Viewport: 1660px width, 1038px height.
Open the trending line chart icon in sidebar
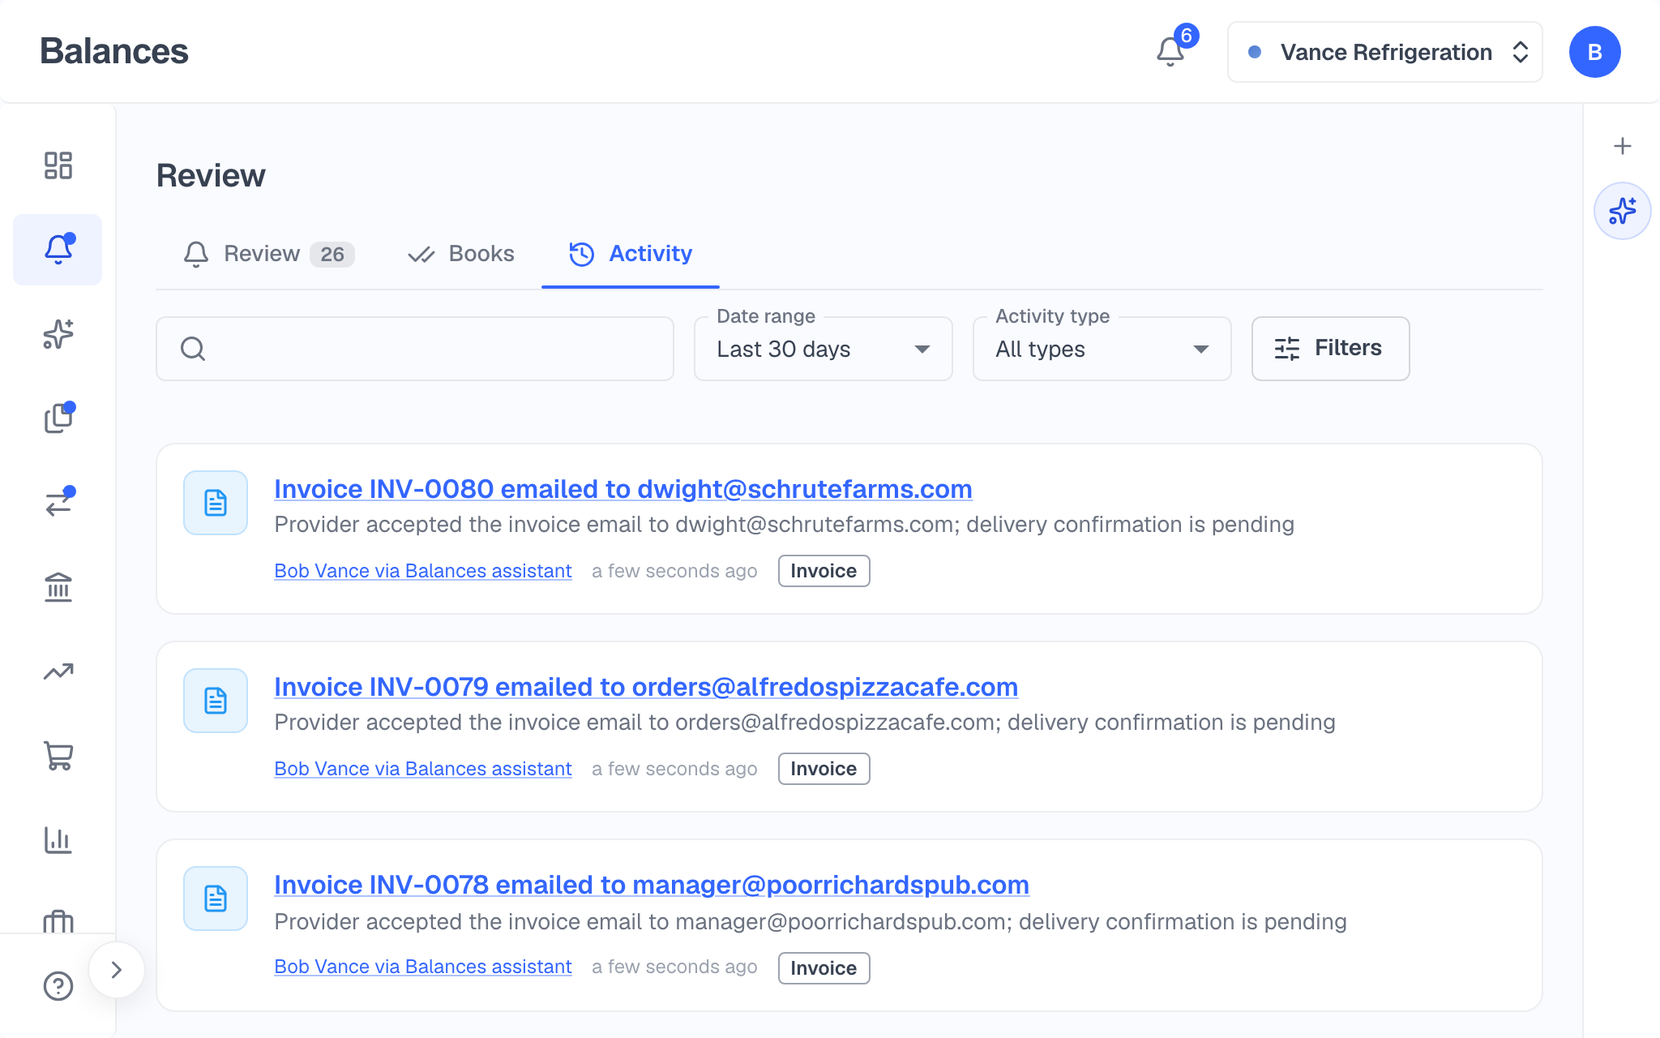coord(58,671)
